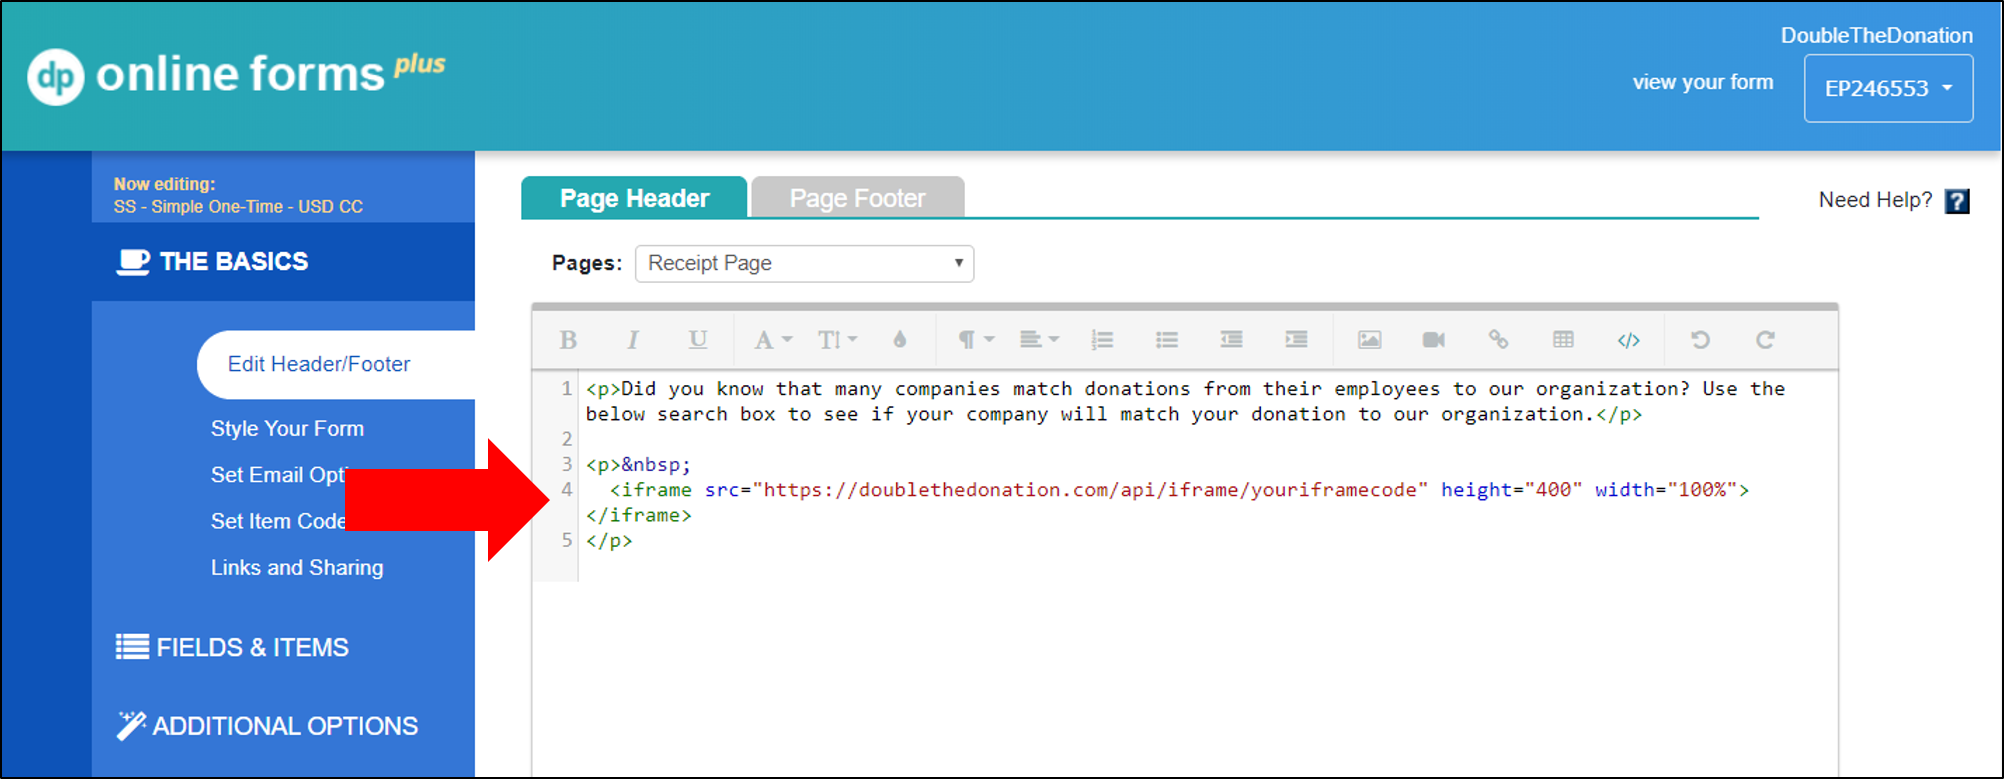Open the Pages dropdown showing Receipt Page
2004x779 pixels.
coord(804,263)
